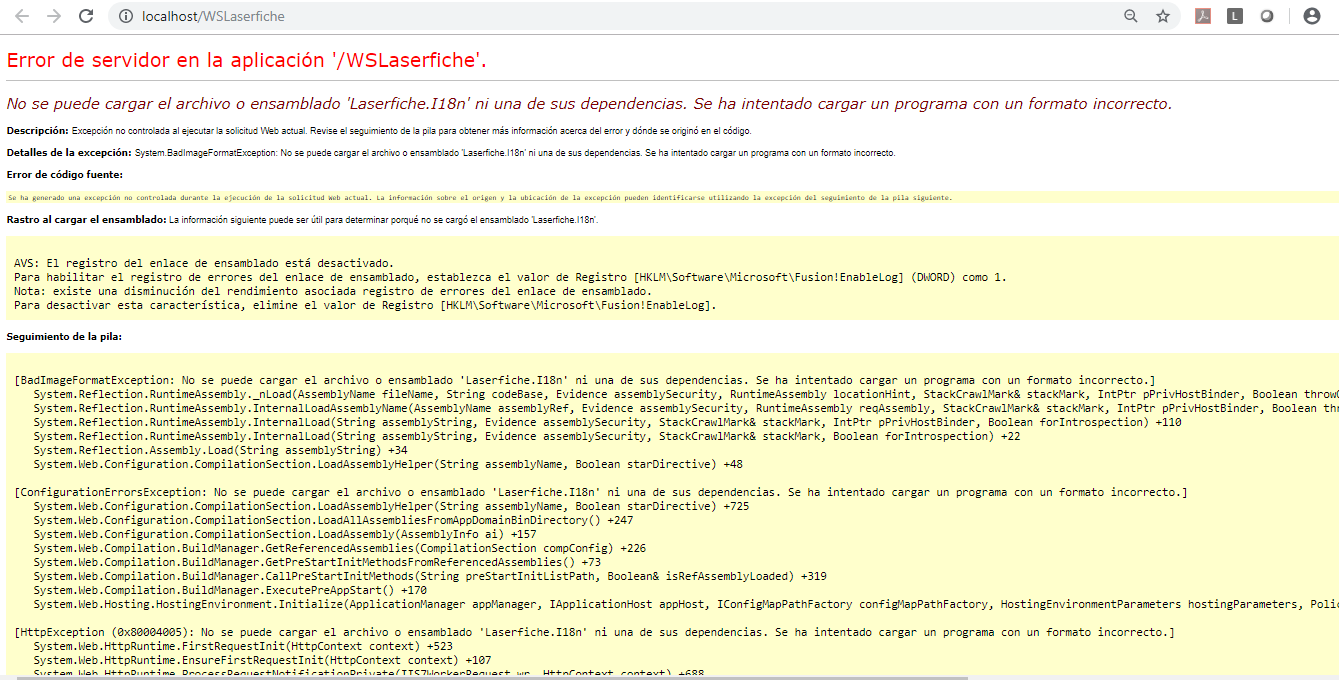Click heading 'Error de servidor en la aplicación'
The image size is (1339, 680).
(x=246, y=60)
